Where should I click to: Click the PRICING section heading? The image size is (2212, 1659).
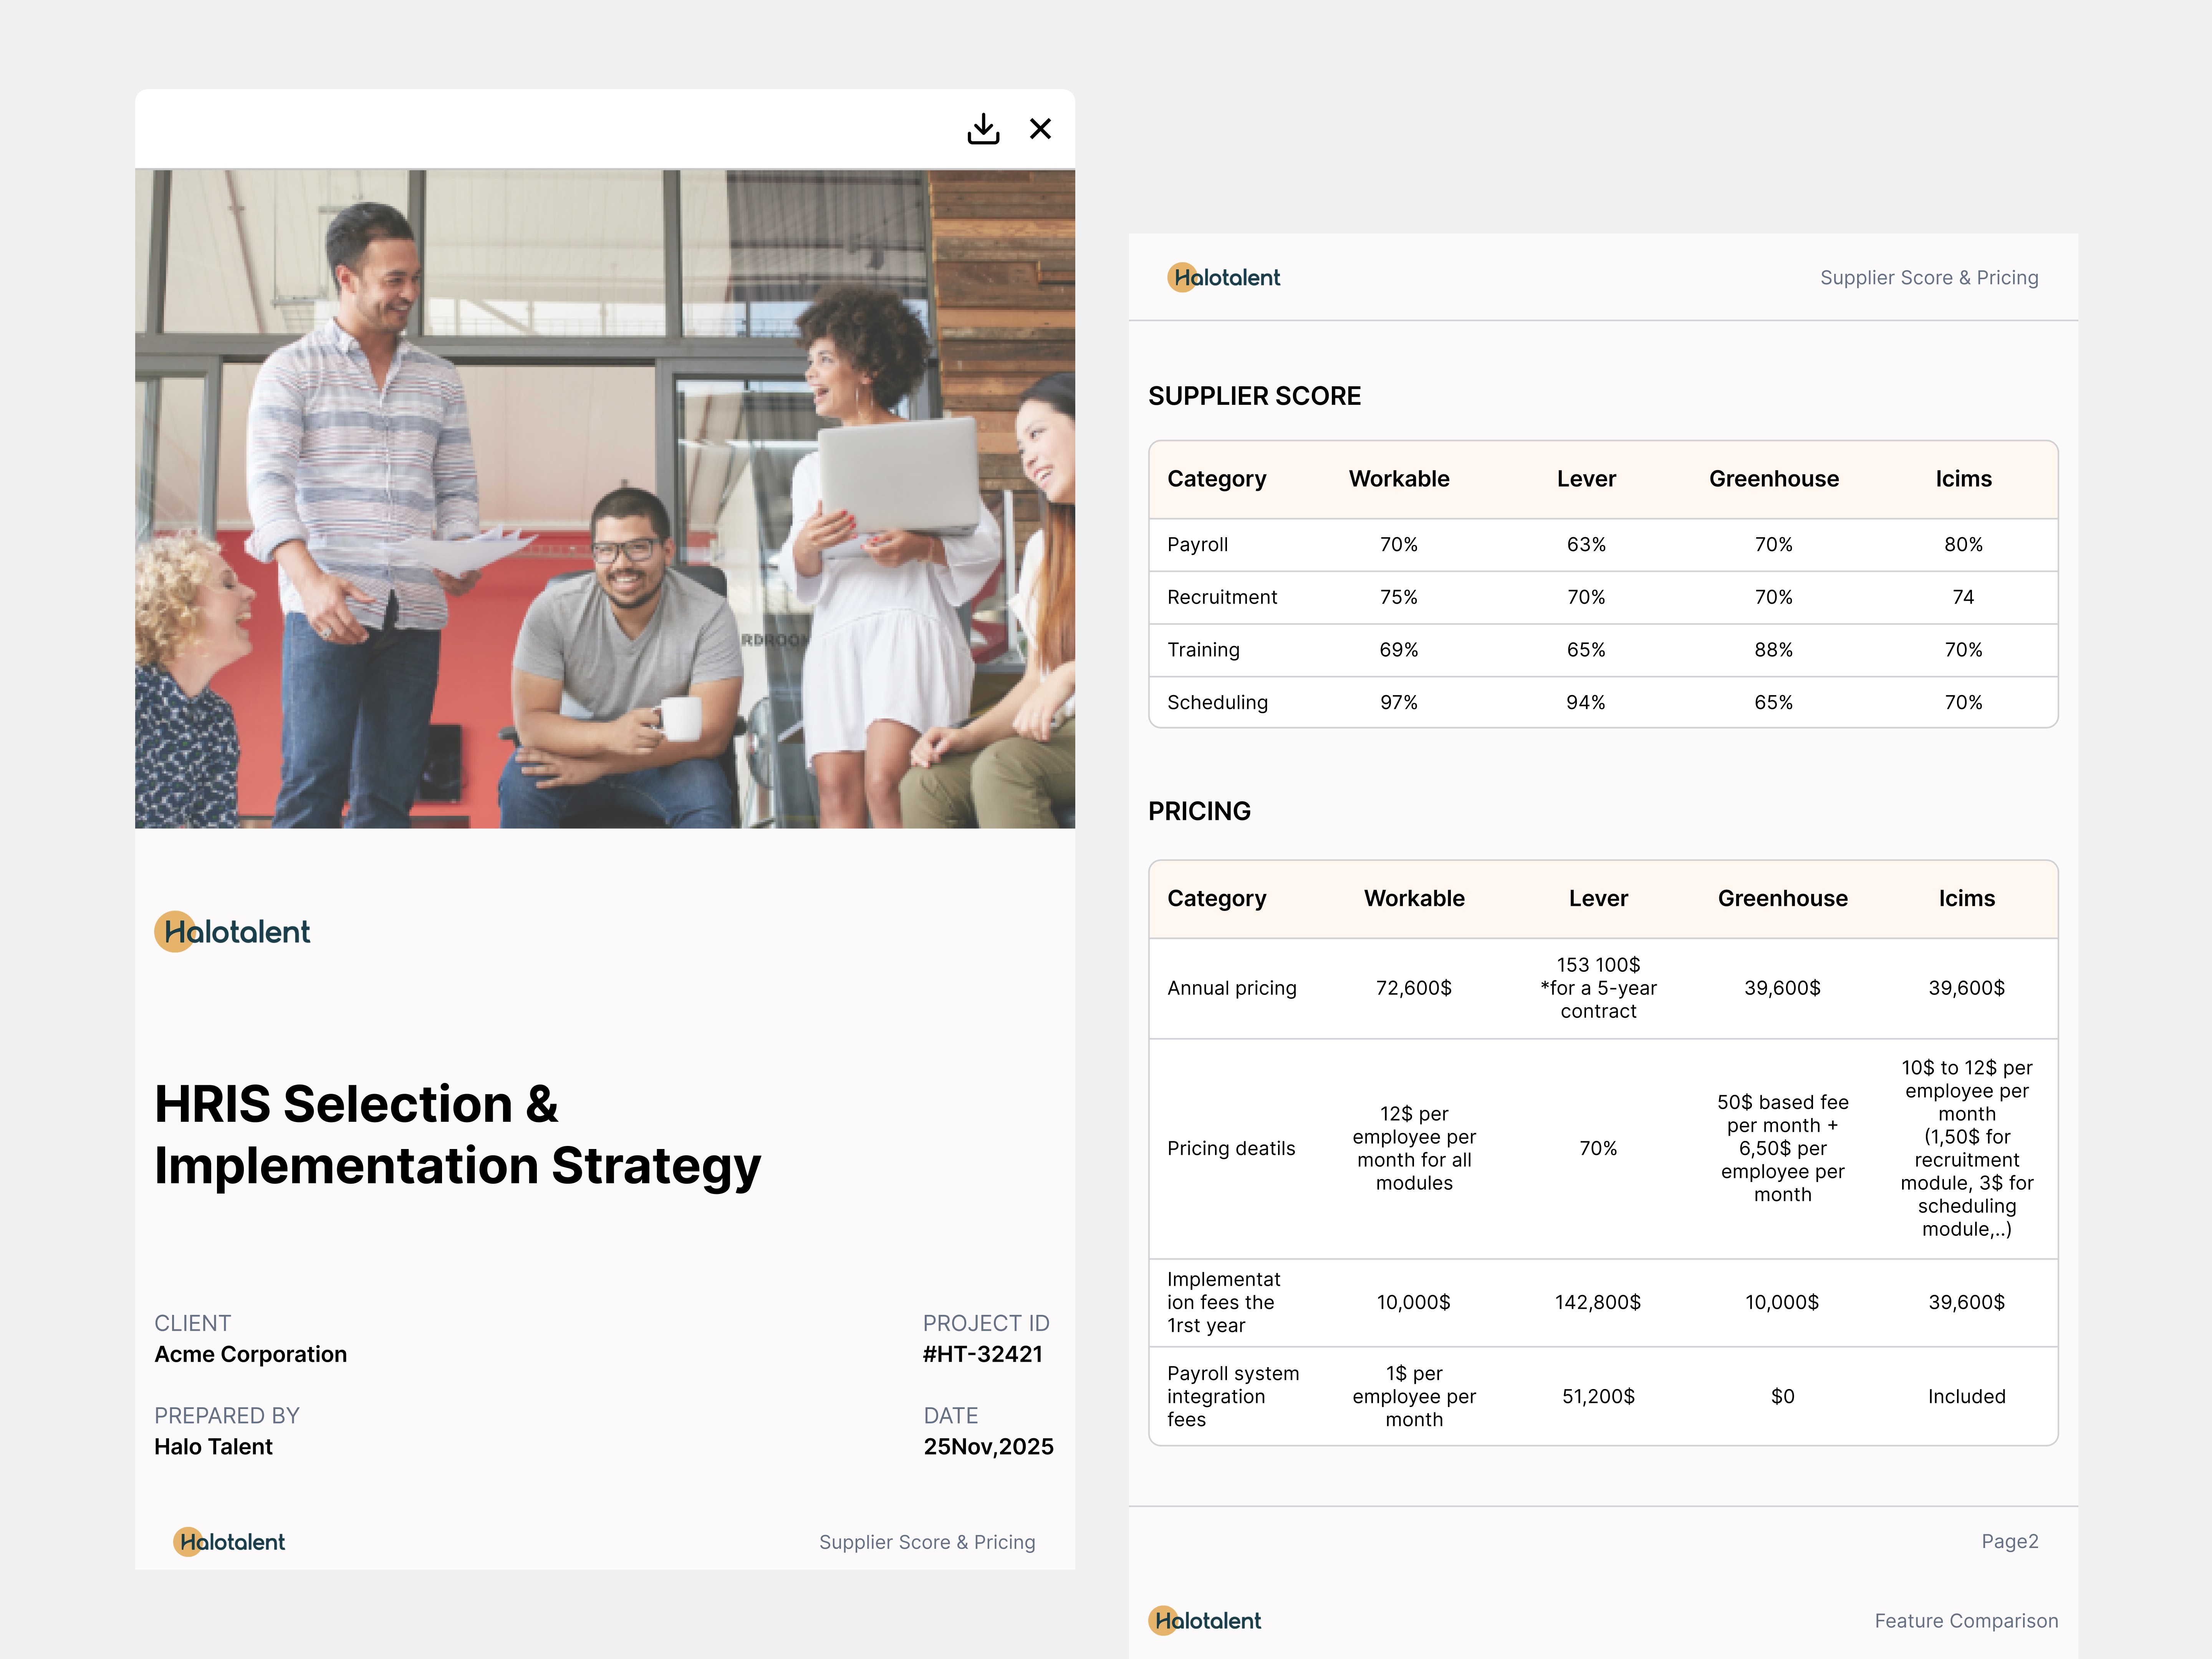(1199, 811)
